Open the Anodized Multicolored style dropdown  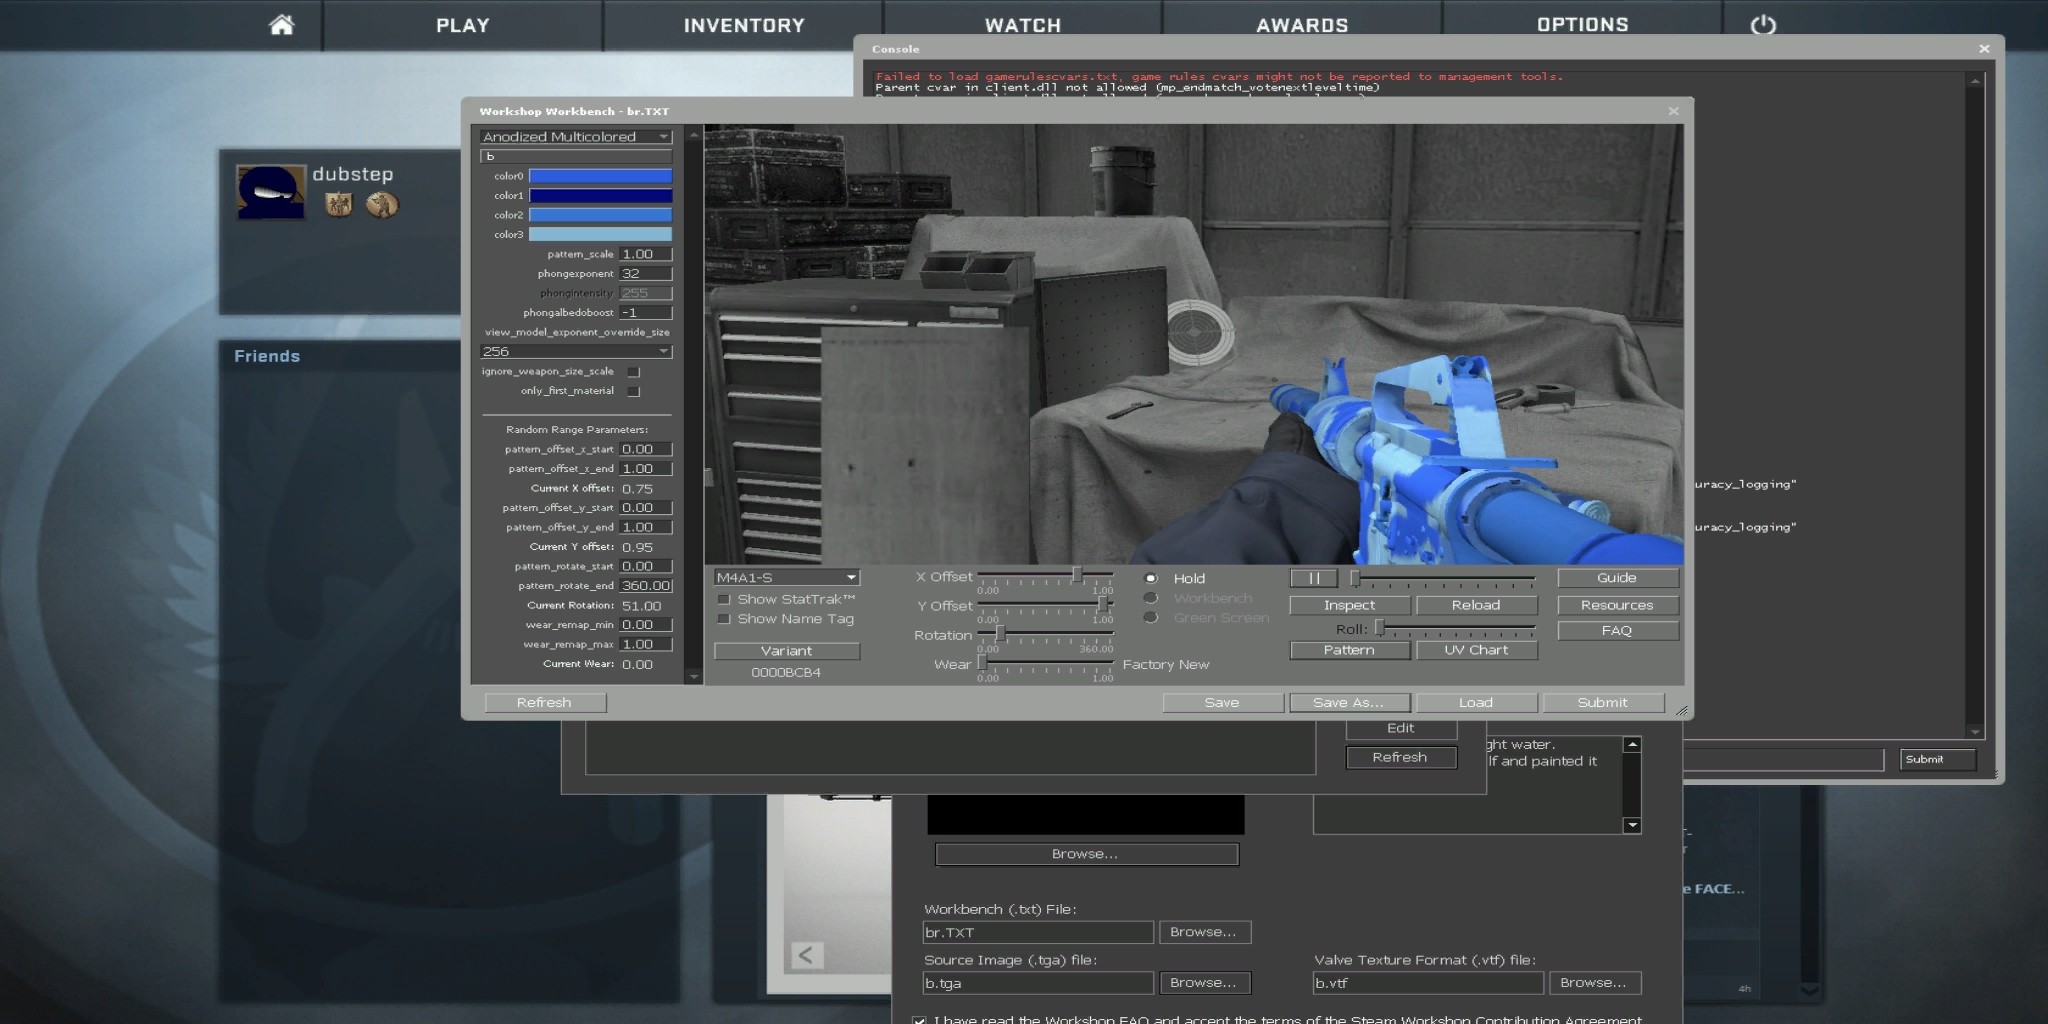[576, 136]
